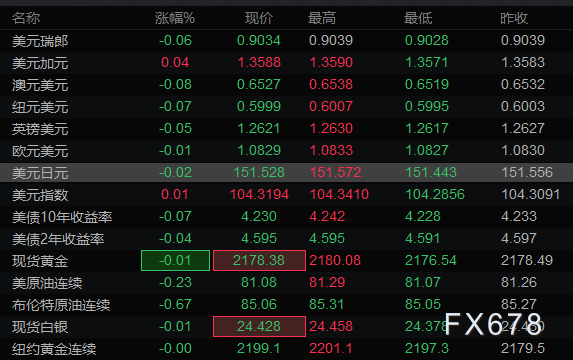Select the 美债2年收益率 row
This screenshot has height=360, width=573.
click(286, 239)
